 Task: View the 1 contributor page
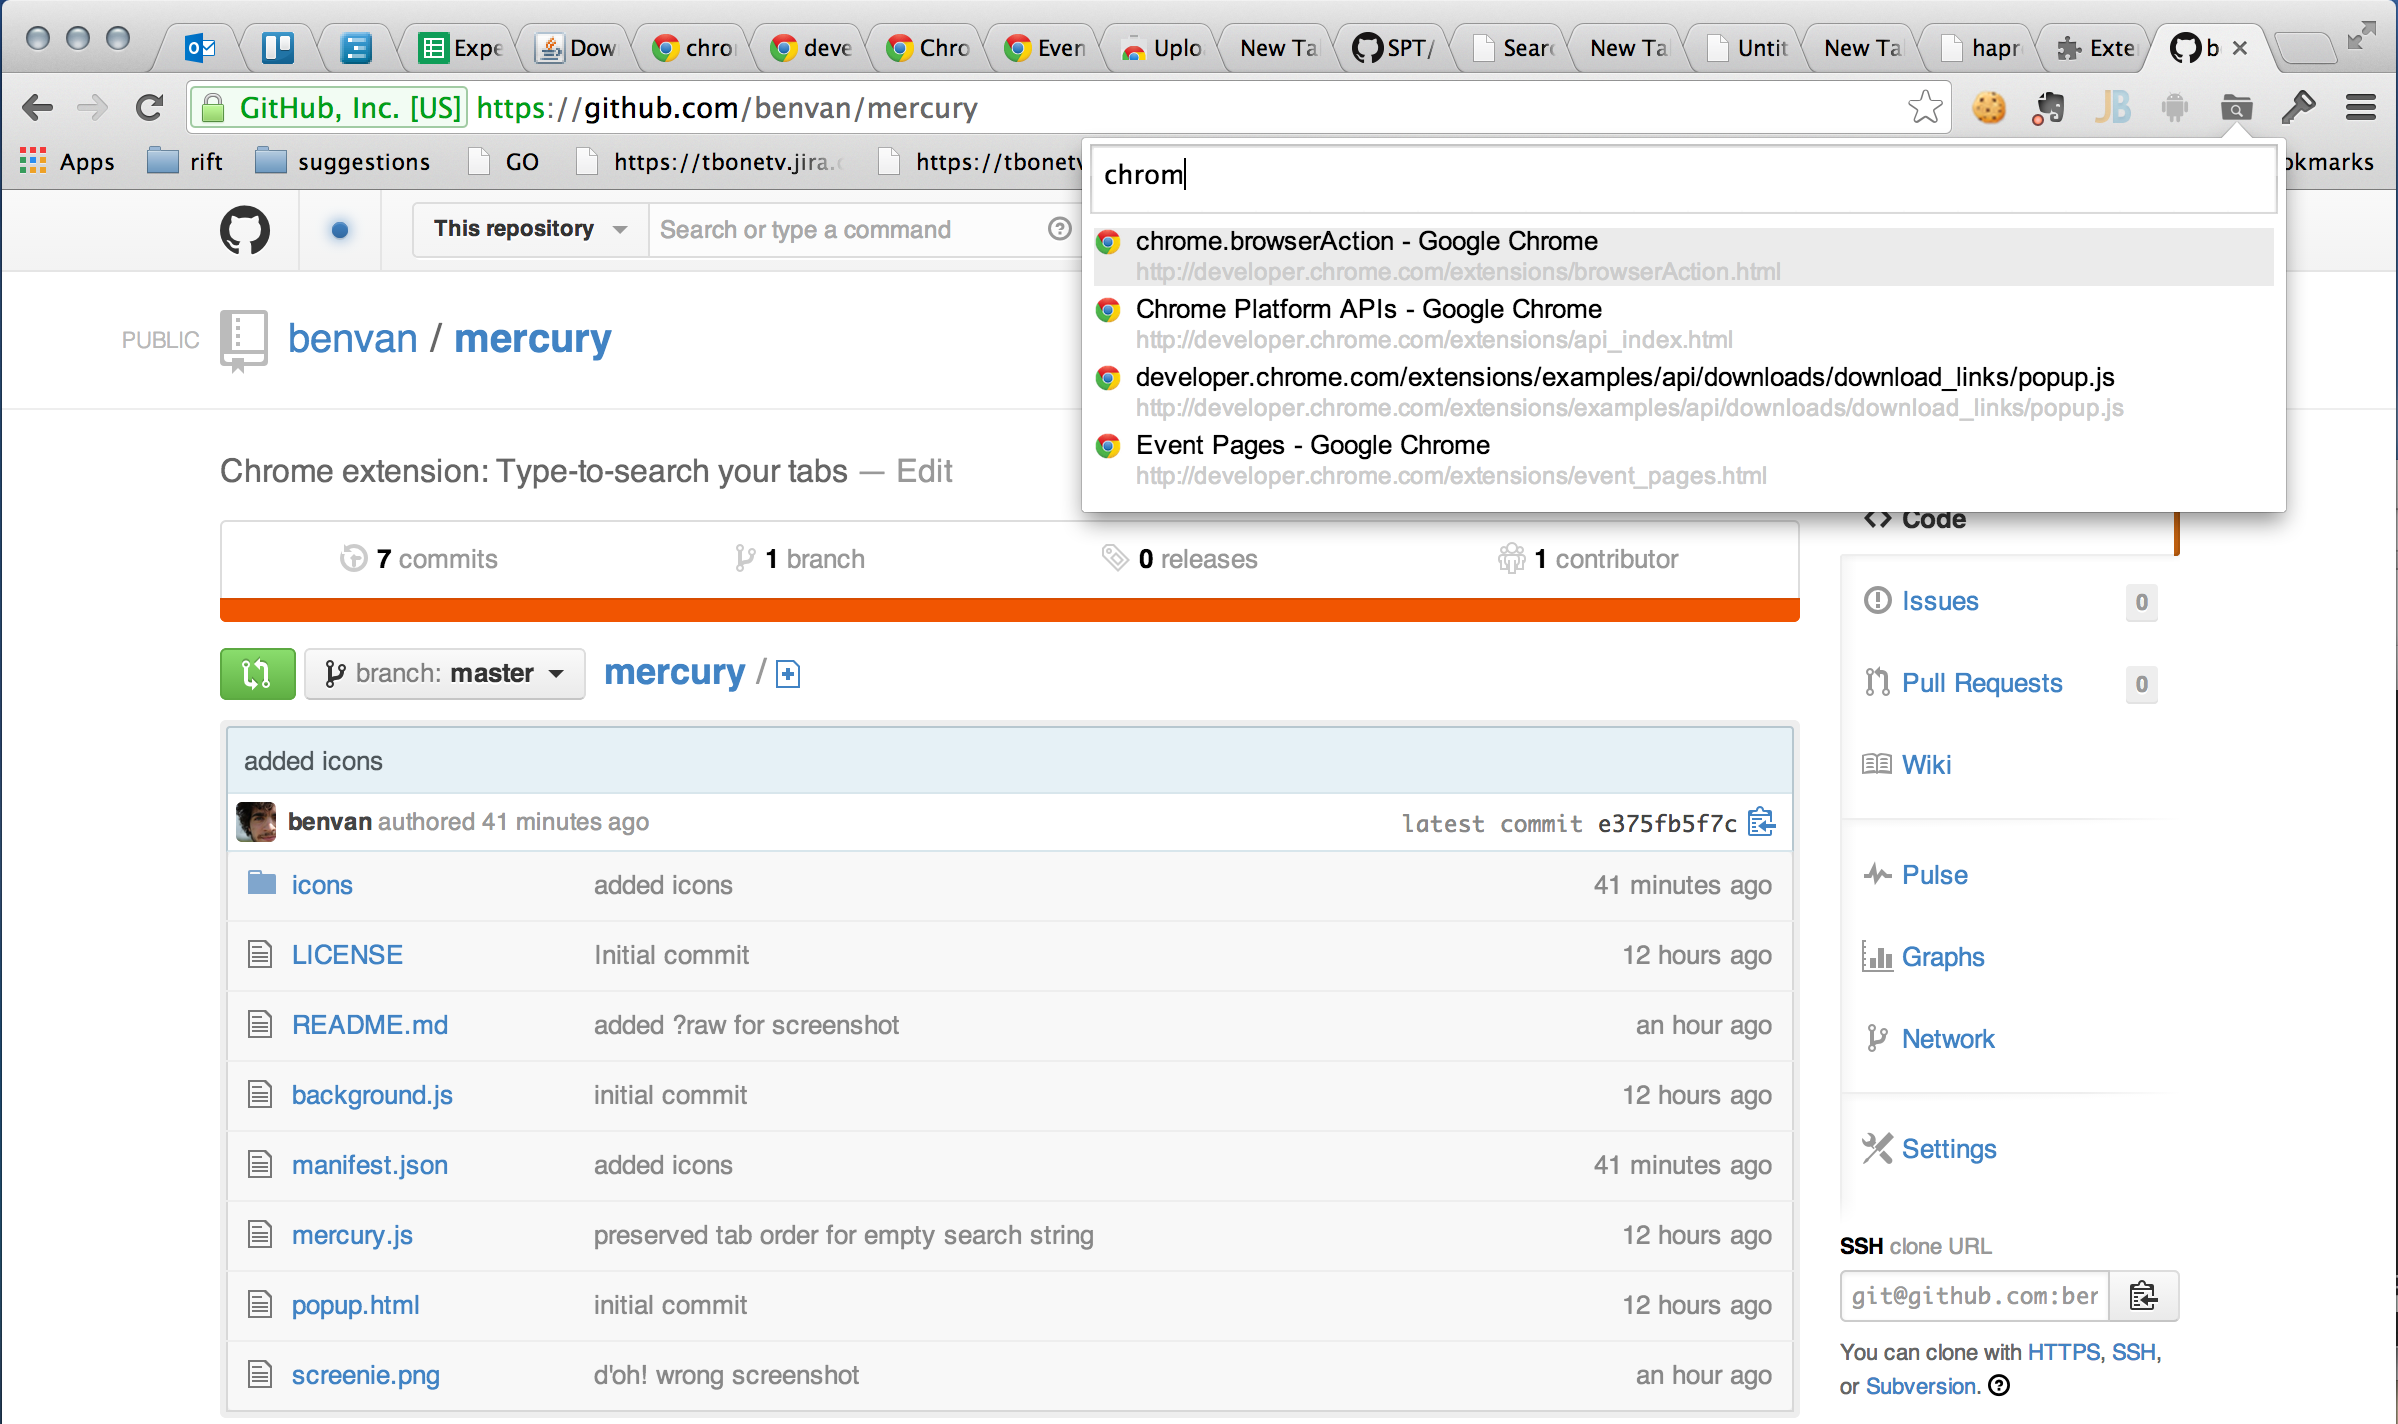1588,559
